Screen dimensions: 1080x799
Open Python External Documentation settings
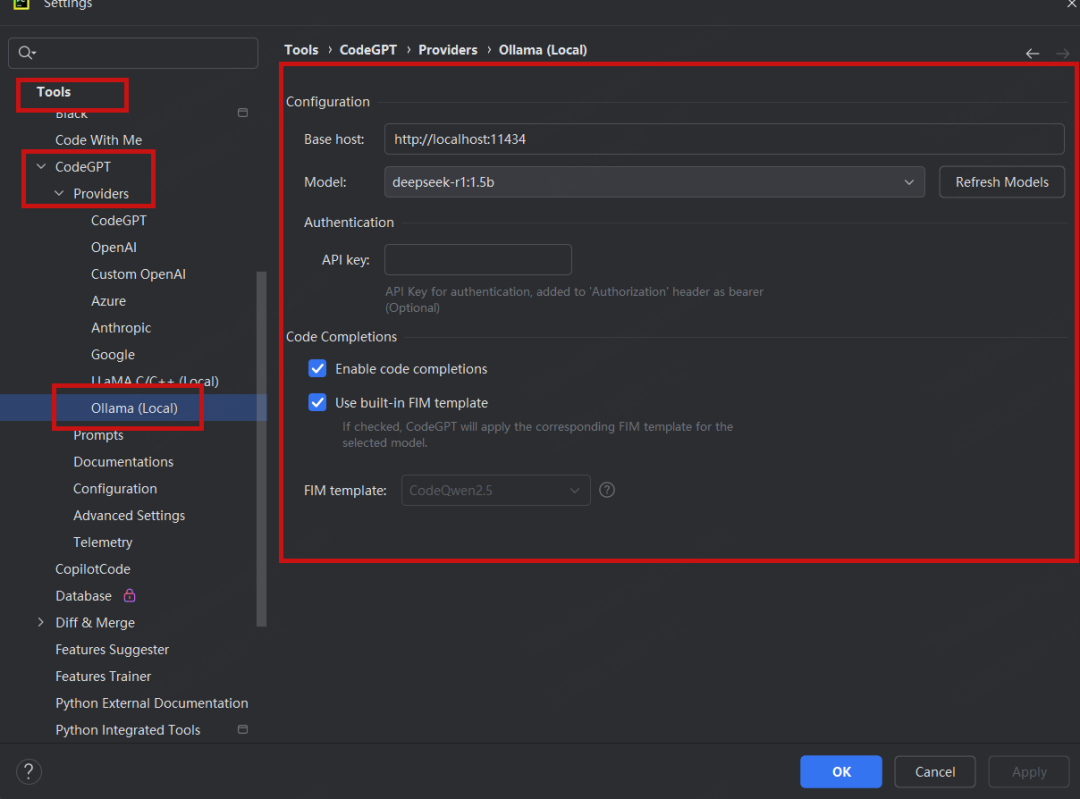point(152,703)
